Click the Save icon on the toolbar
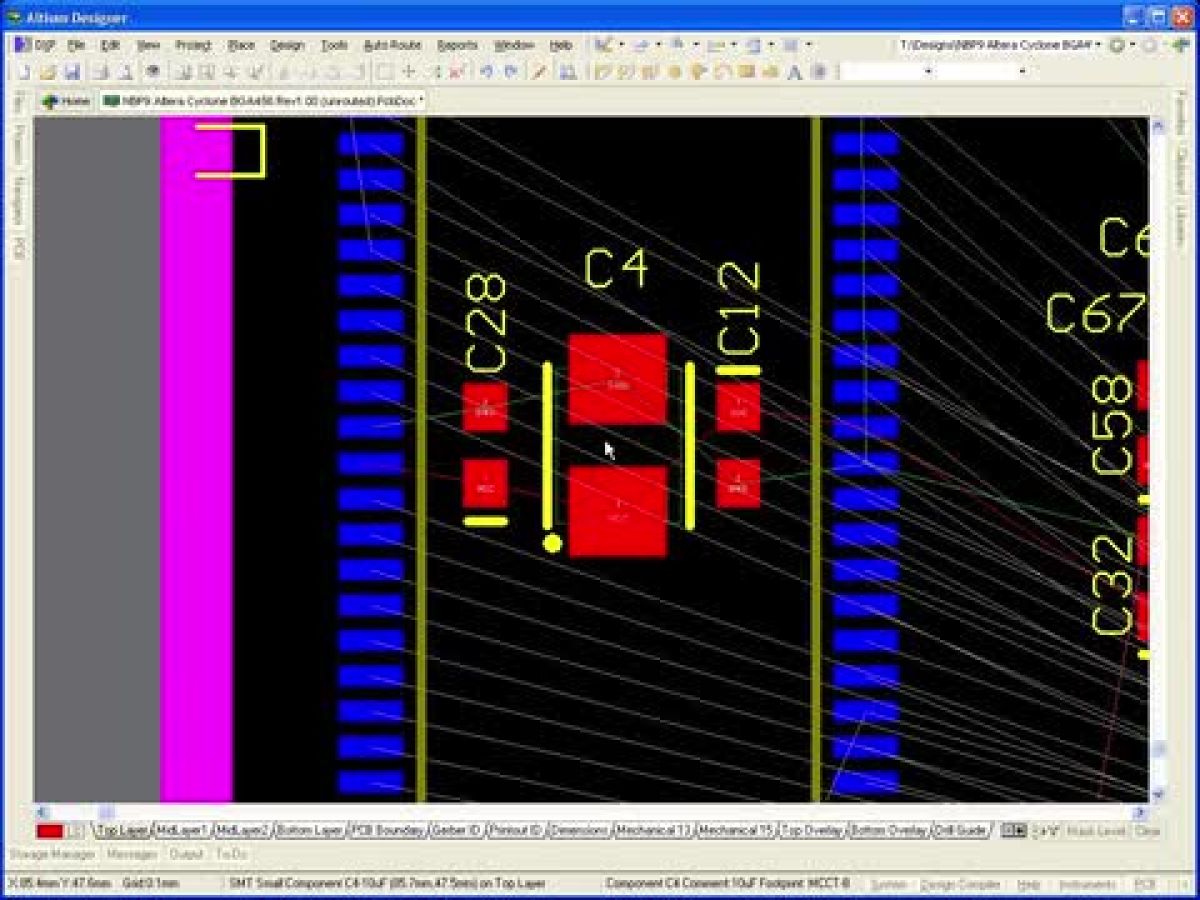1200x900 pixels. tap(70, 72)
